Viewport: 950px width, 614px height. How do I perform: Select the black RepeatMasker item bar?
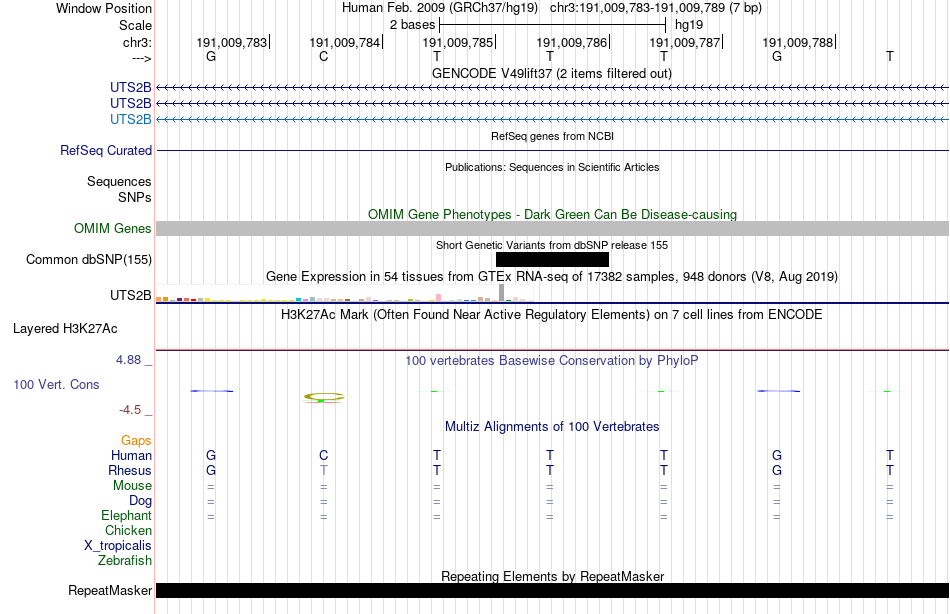[x=552, y=590]
